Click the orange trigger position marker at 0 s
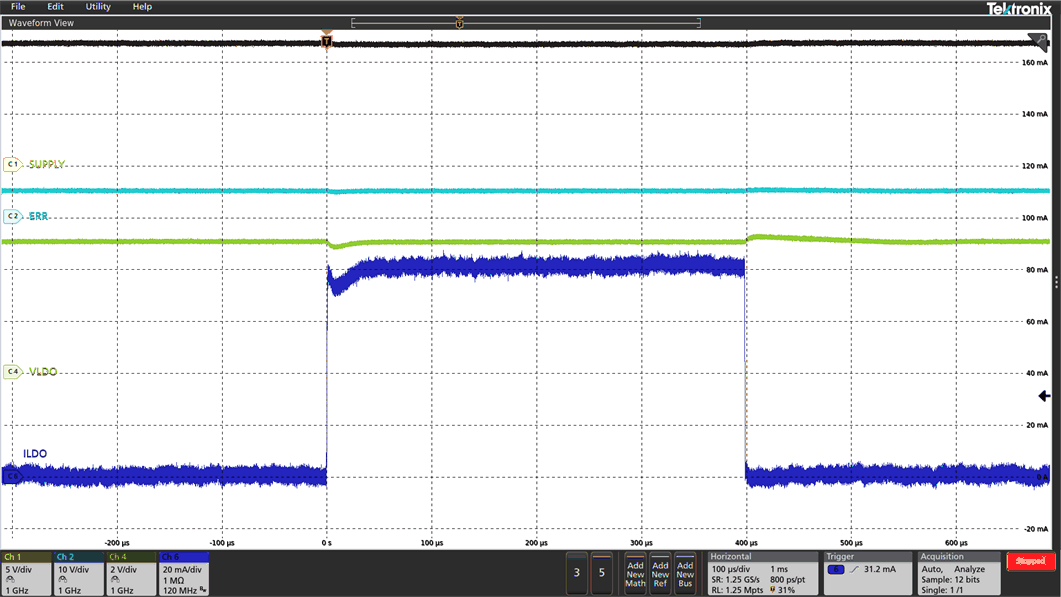 coord(327,38)
